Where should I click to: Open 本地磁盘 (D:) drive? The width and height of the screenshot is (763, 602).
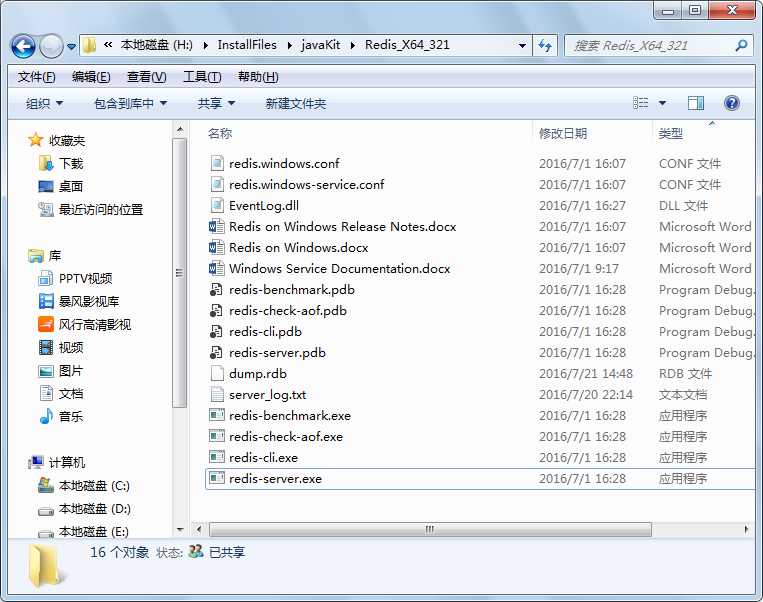85,509
